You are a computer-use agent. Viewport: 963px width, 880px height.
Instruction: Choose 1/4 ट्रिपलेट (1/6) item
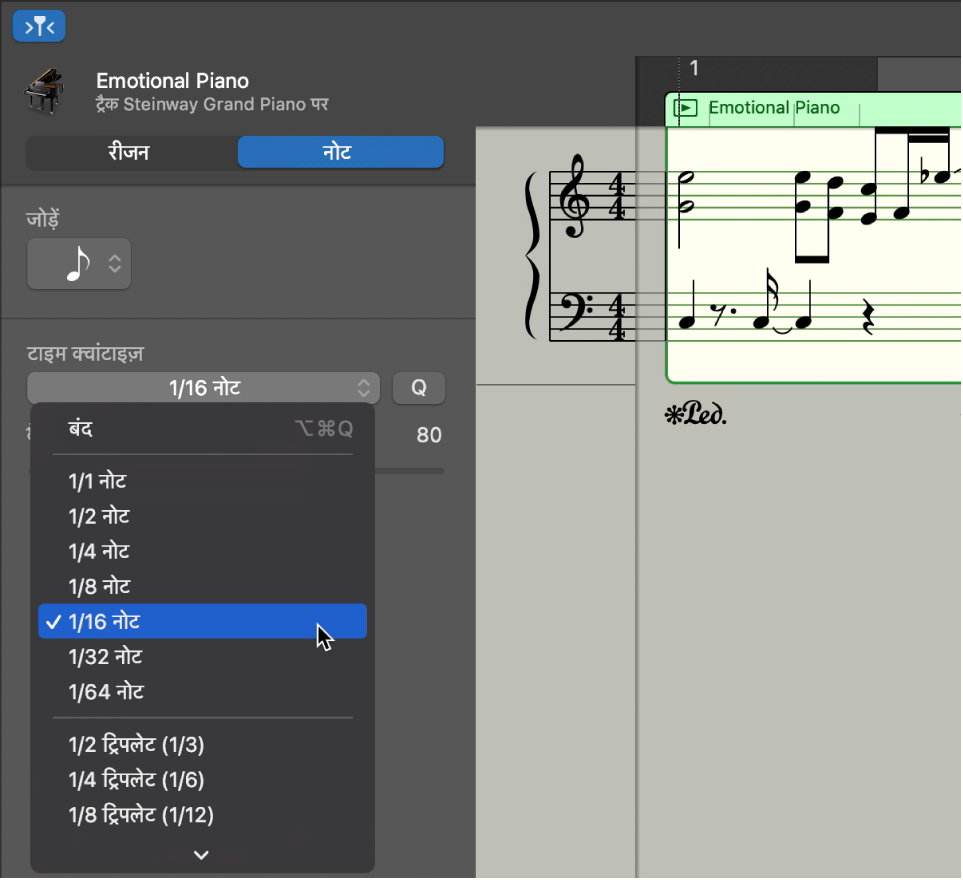pos(203,780)
